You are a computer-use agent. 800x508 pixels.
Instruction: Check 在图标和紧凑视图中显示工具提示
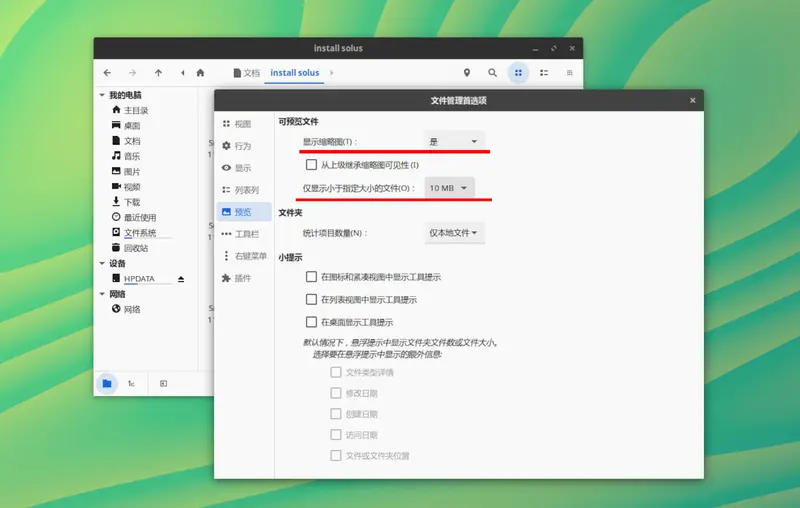(x=312, y=276)
